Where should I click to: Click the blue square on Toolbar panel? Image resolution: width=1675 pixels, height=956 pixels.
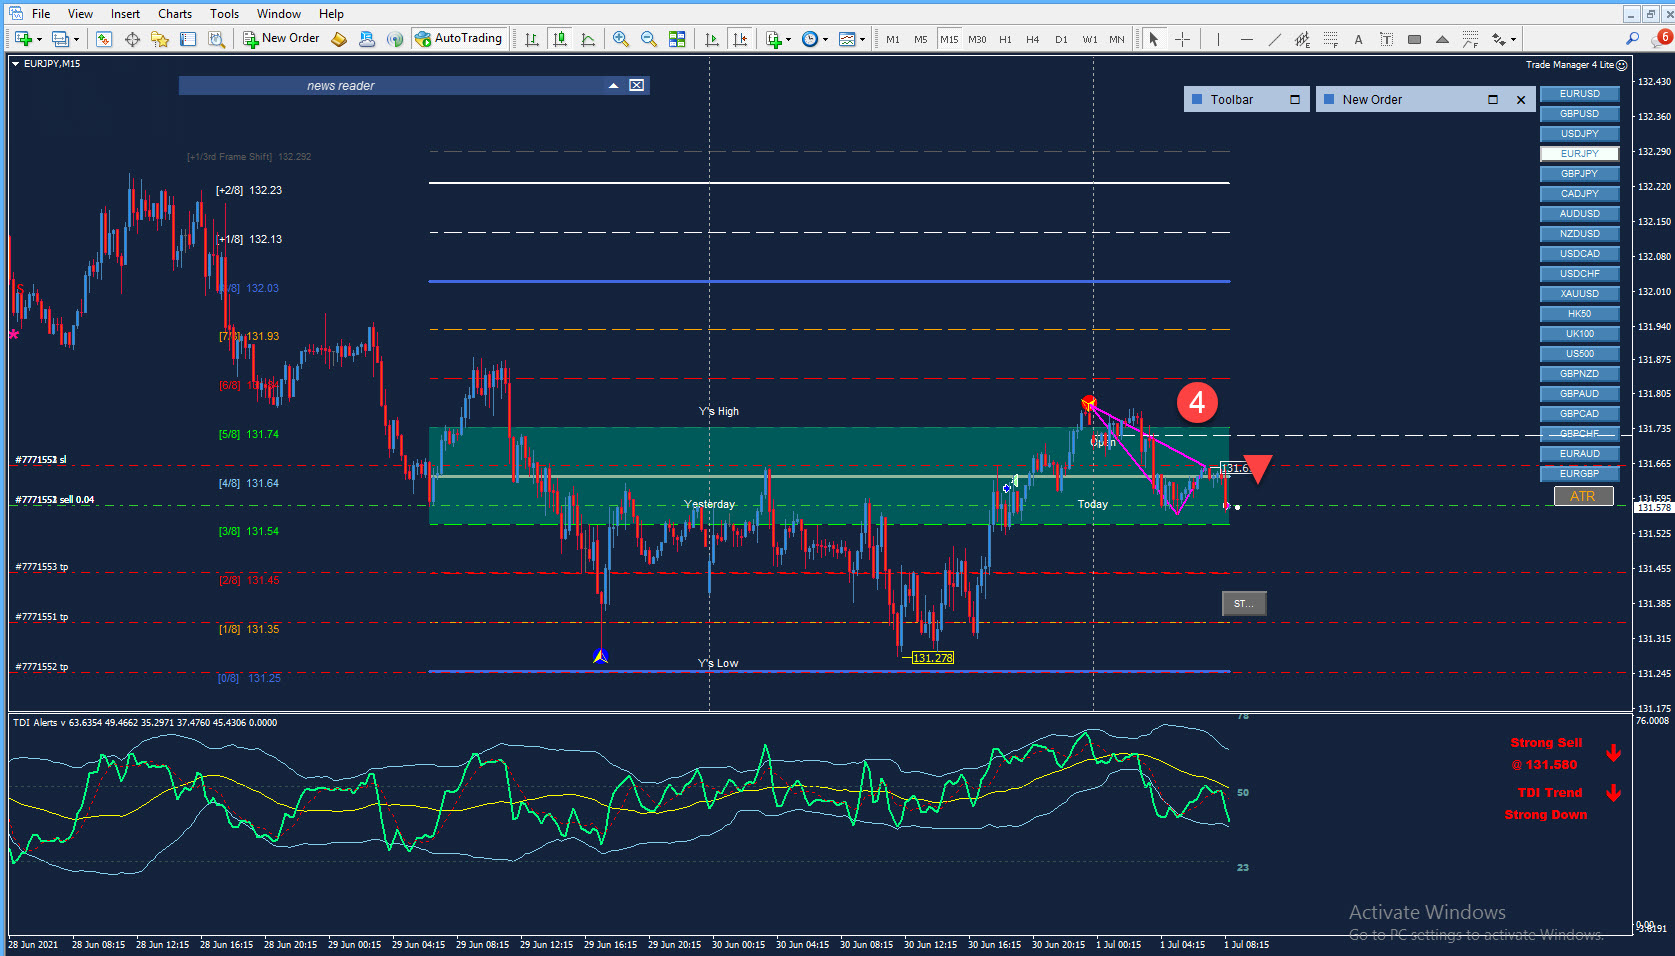(x=1197, y=99)
